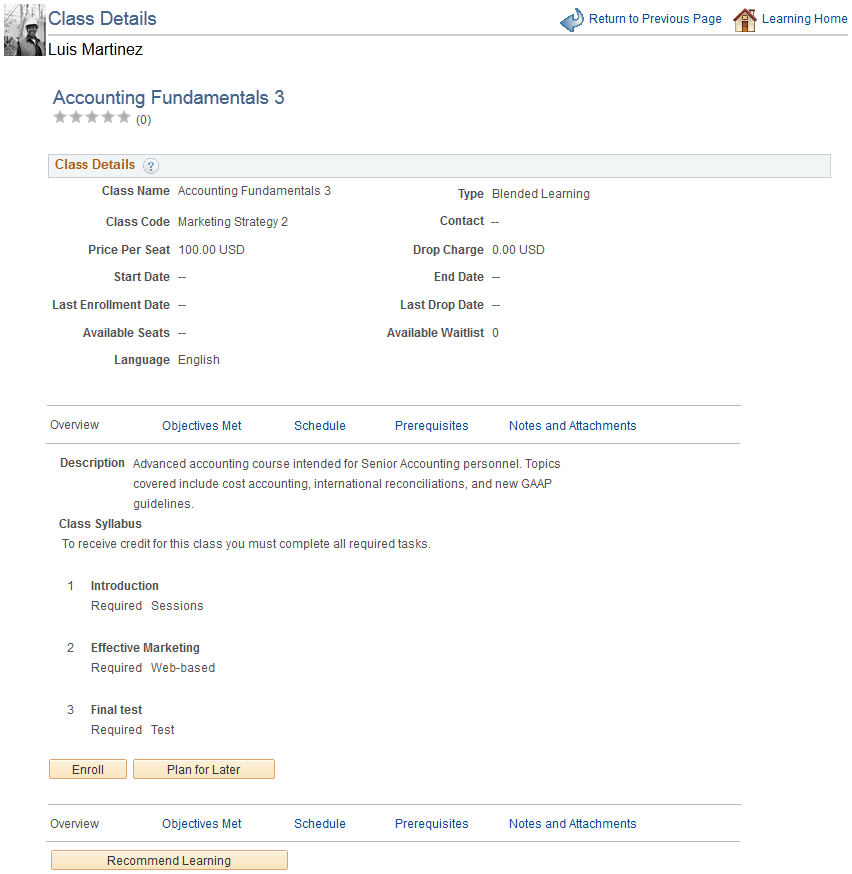Click the Learning Home house icon
Image resolution: width=852 pixels, height=874 pixels.
point(745,18)
